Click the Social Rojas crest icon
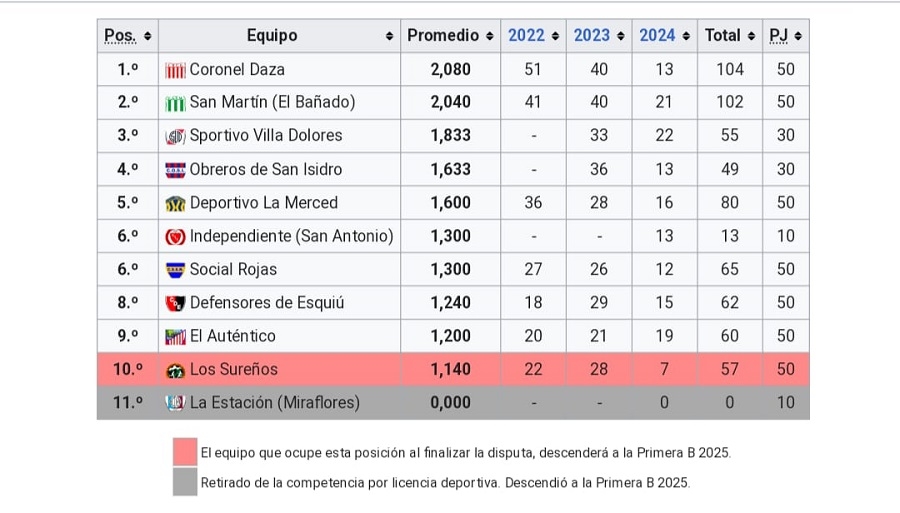The width and height of the screenshot is (900, 513). (x=175, y=270)
